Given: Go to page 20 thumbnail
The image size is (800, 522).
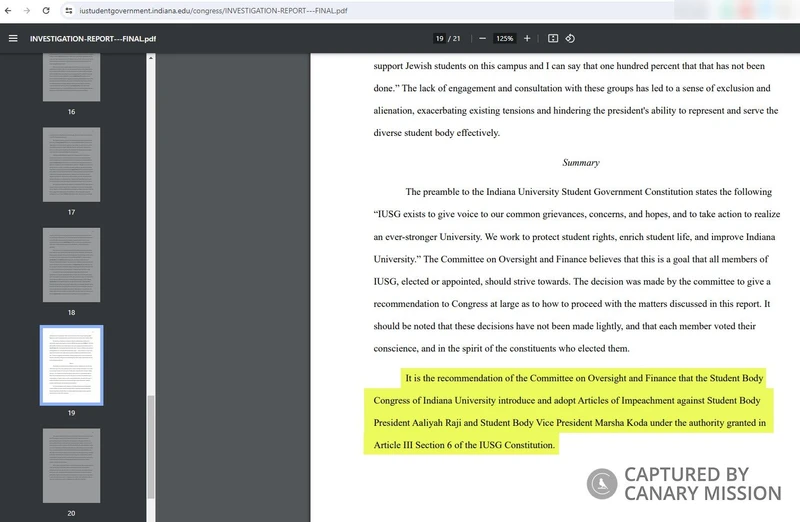Looking at the screenshot, I should (x=71, y=465).
